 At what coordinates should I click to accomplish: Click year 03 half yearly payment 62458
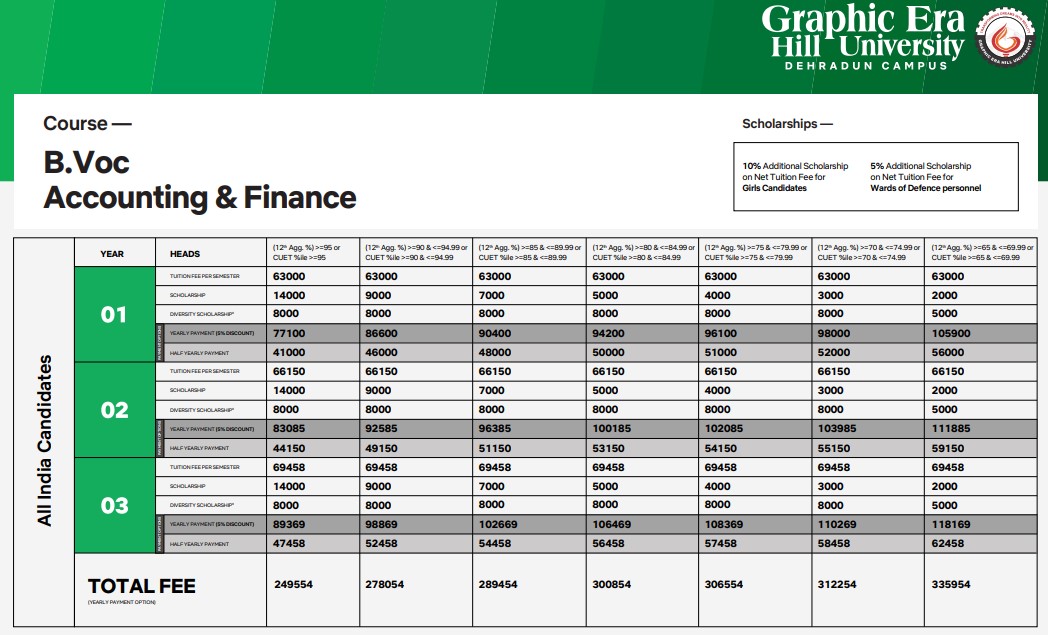pyautogui.click(x=948, y=543)
